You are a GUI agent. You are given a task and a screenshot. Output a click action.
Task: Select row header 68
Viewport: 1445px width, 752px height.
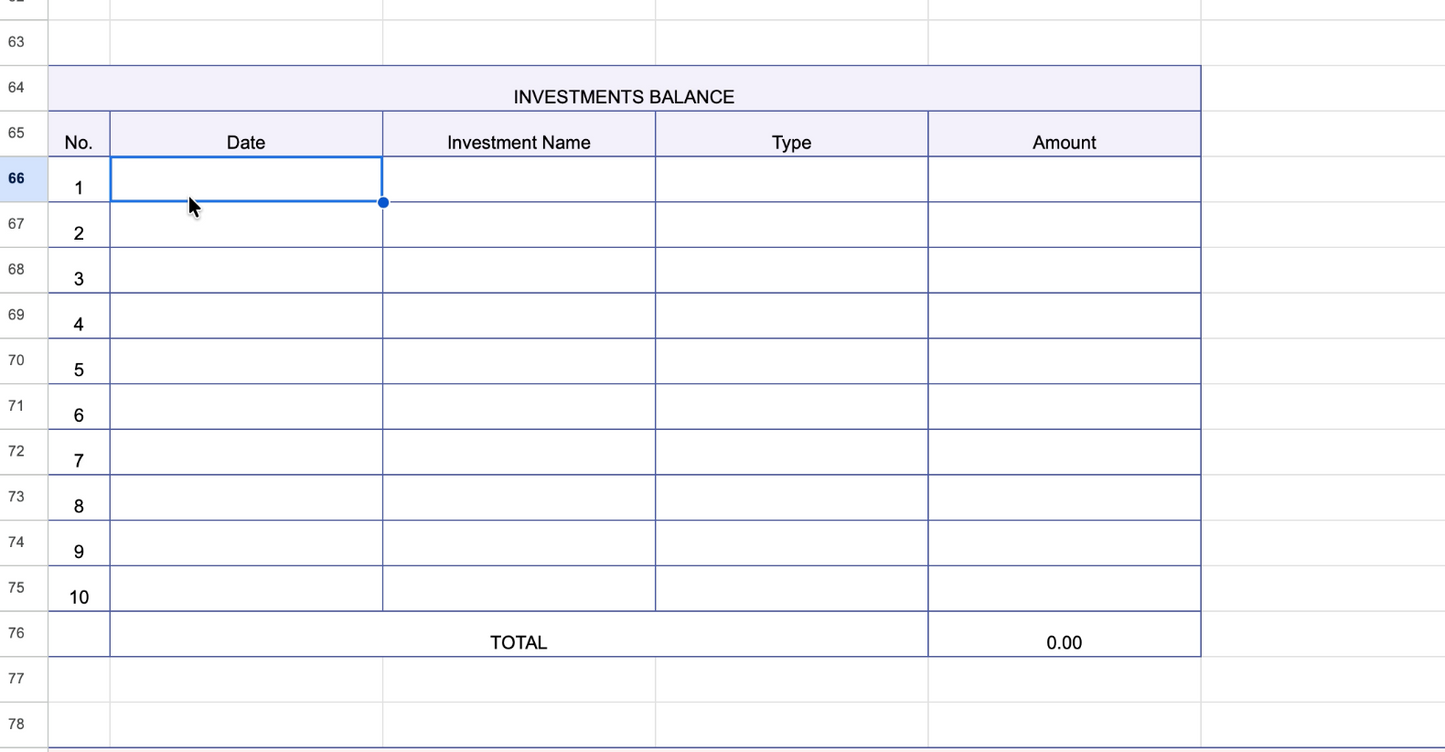pyautogui.click(x=24, y=270)
